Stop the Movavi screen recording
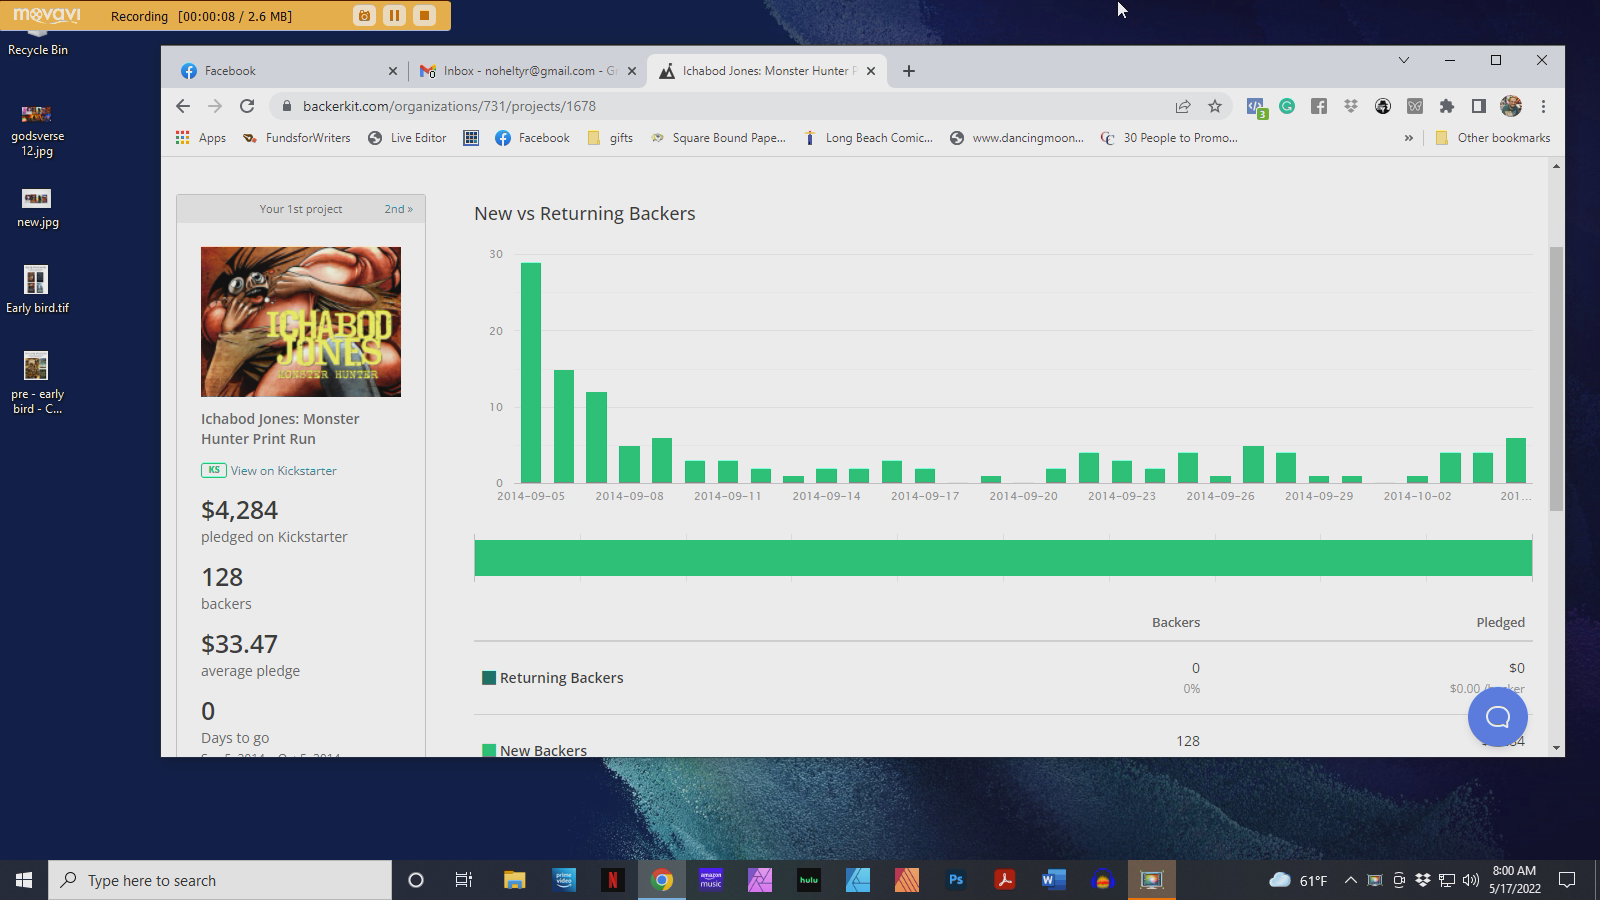Viewport: 1600px width, 900px height. [424, 15]
